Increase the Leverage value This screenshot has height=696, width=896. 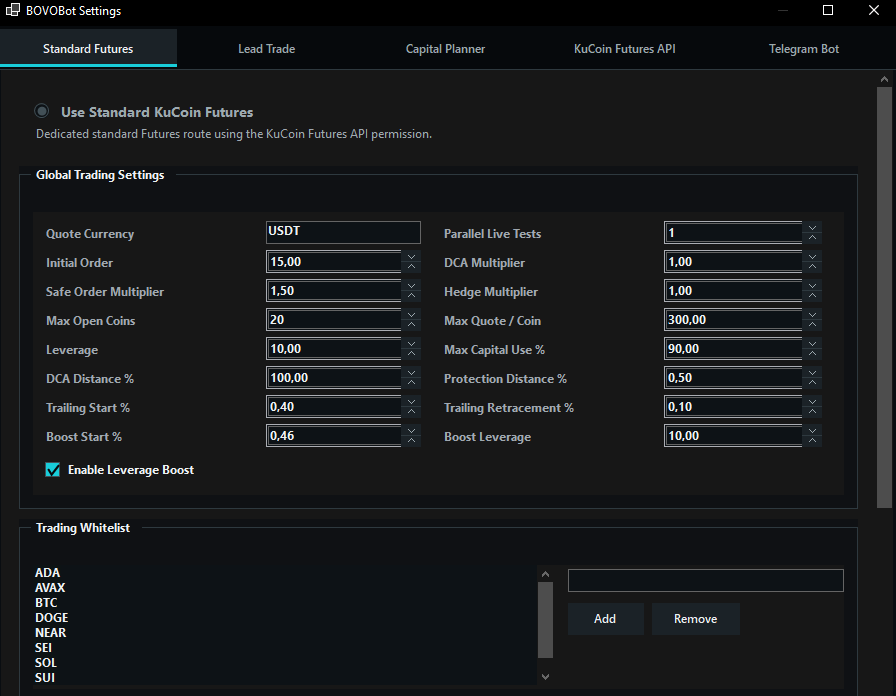411,354
